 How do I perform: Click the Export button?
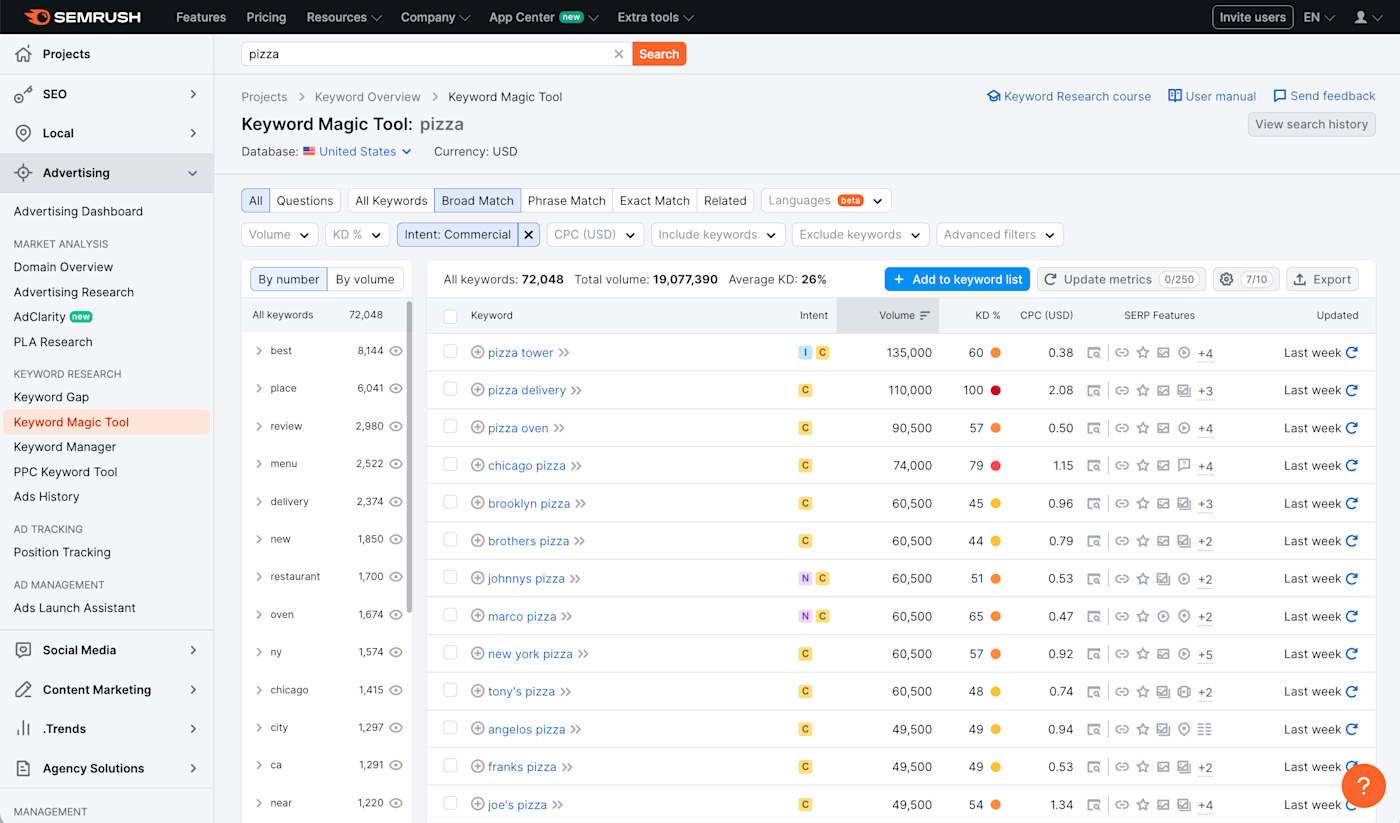(1323, 280)
